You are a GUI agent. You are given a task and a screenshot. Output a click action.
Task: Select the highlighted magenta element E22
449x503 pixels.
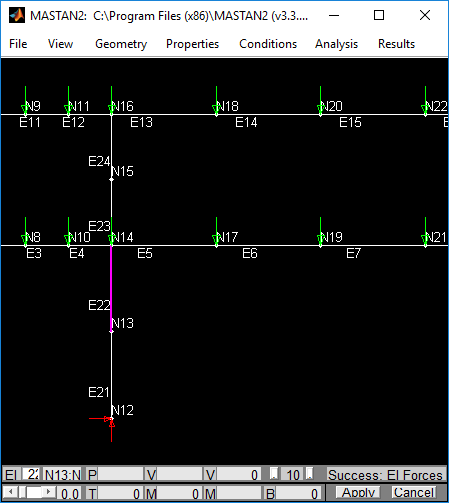(x=111, y=289)
